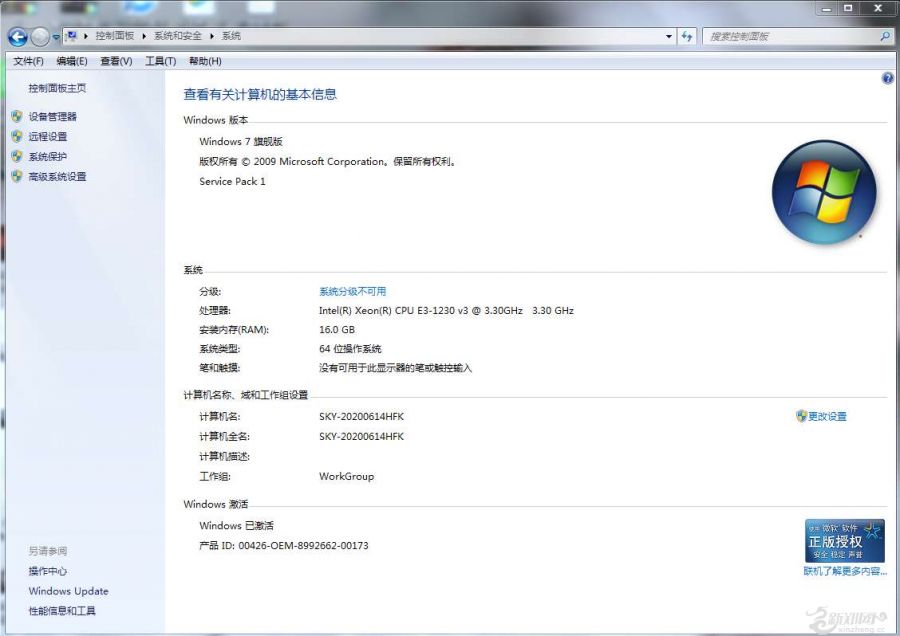Screen dimensions: 900x636
Task: Click the shield icon beside 设备管理器
Action: click(17, 117)
